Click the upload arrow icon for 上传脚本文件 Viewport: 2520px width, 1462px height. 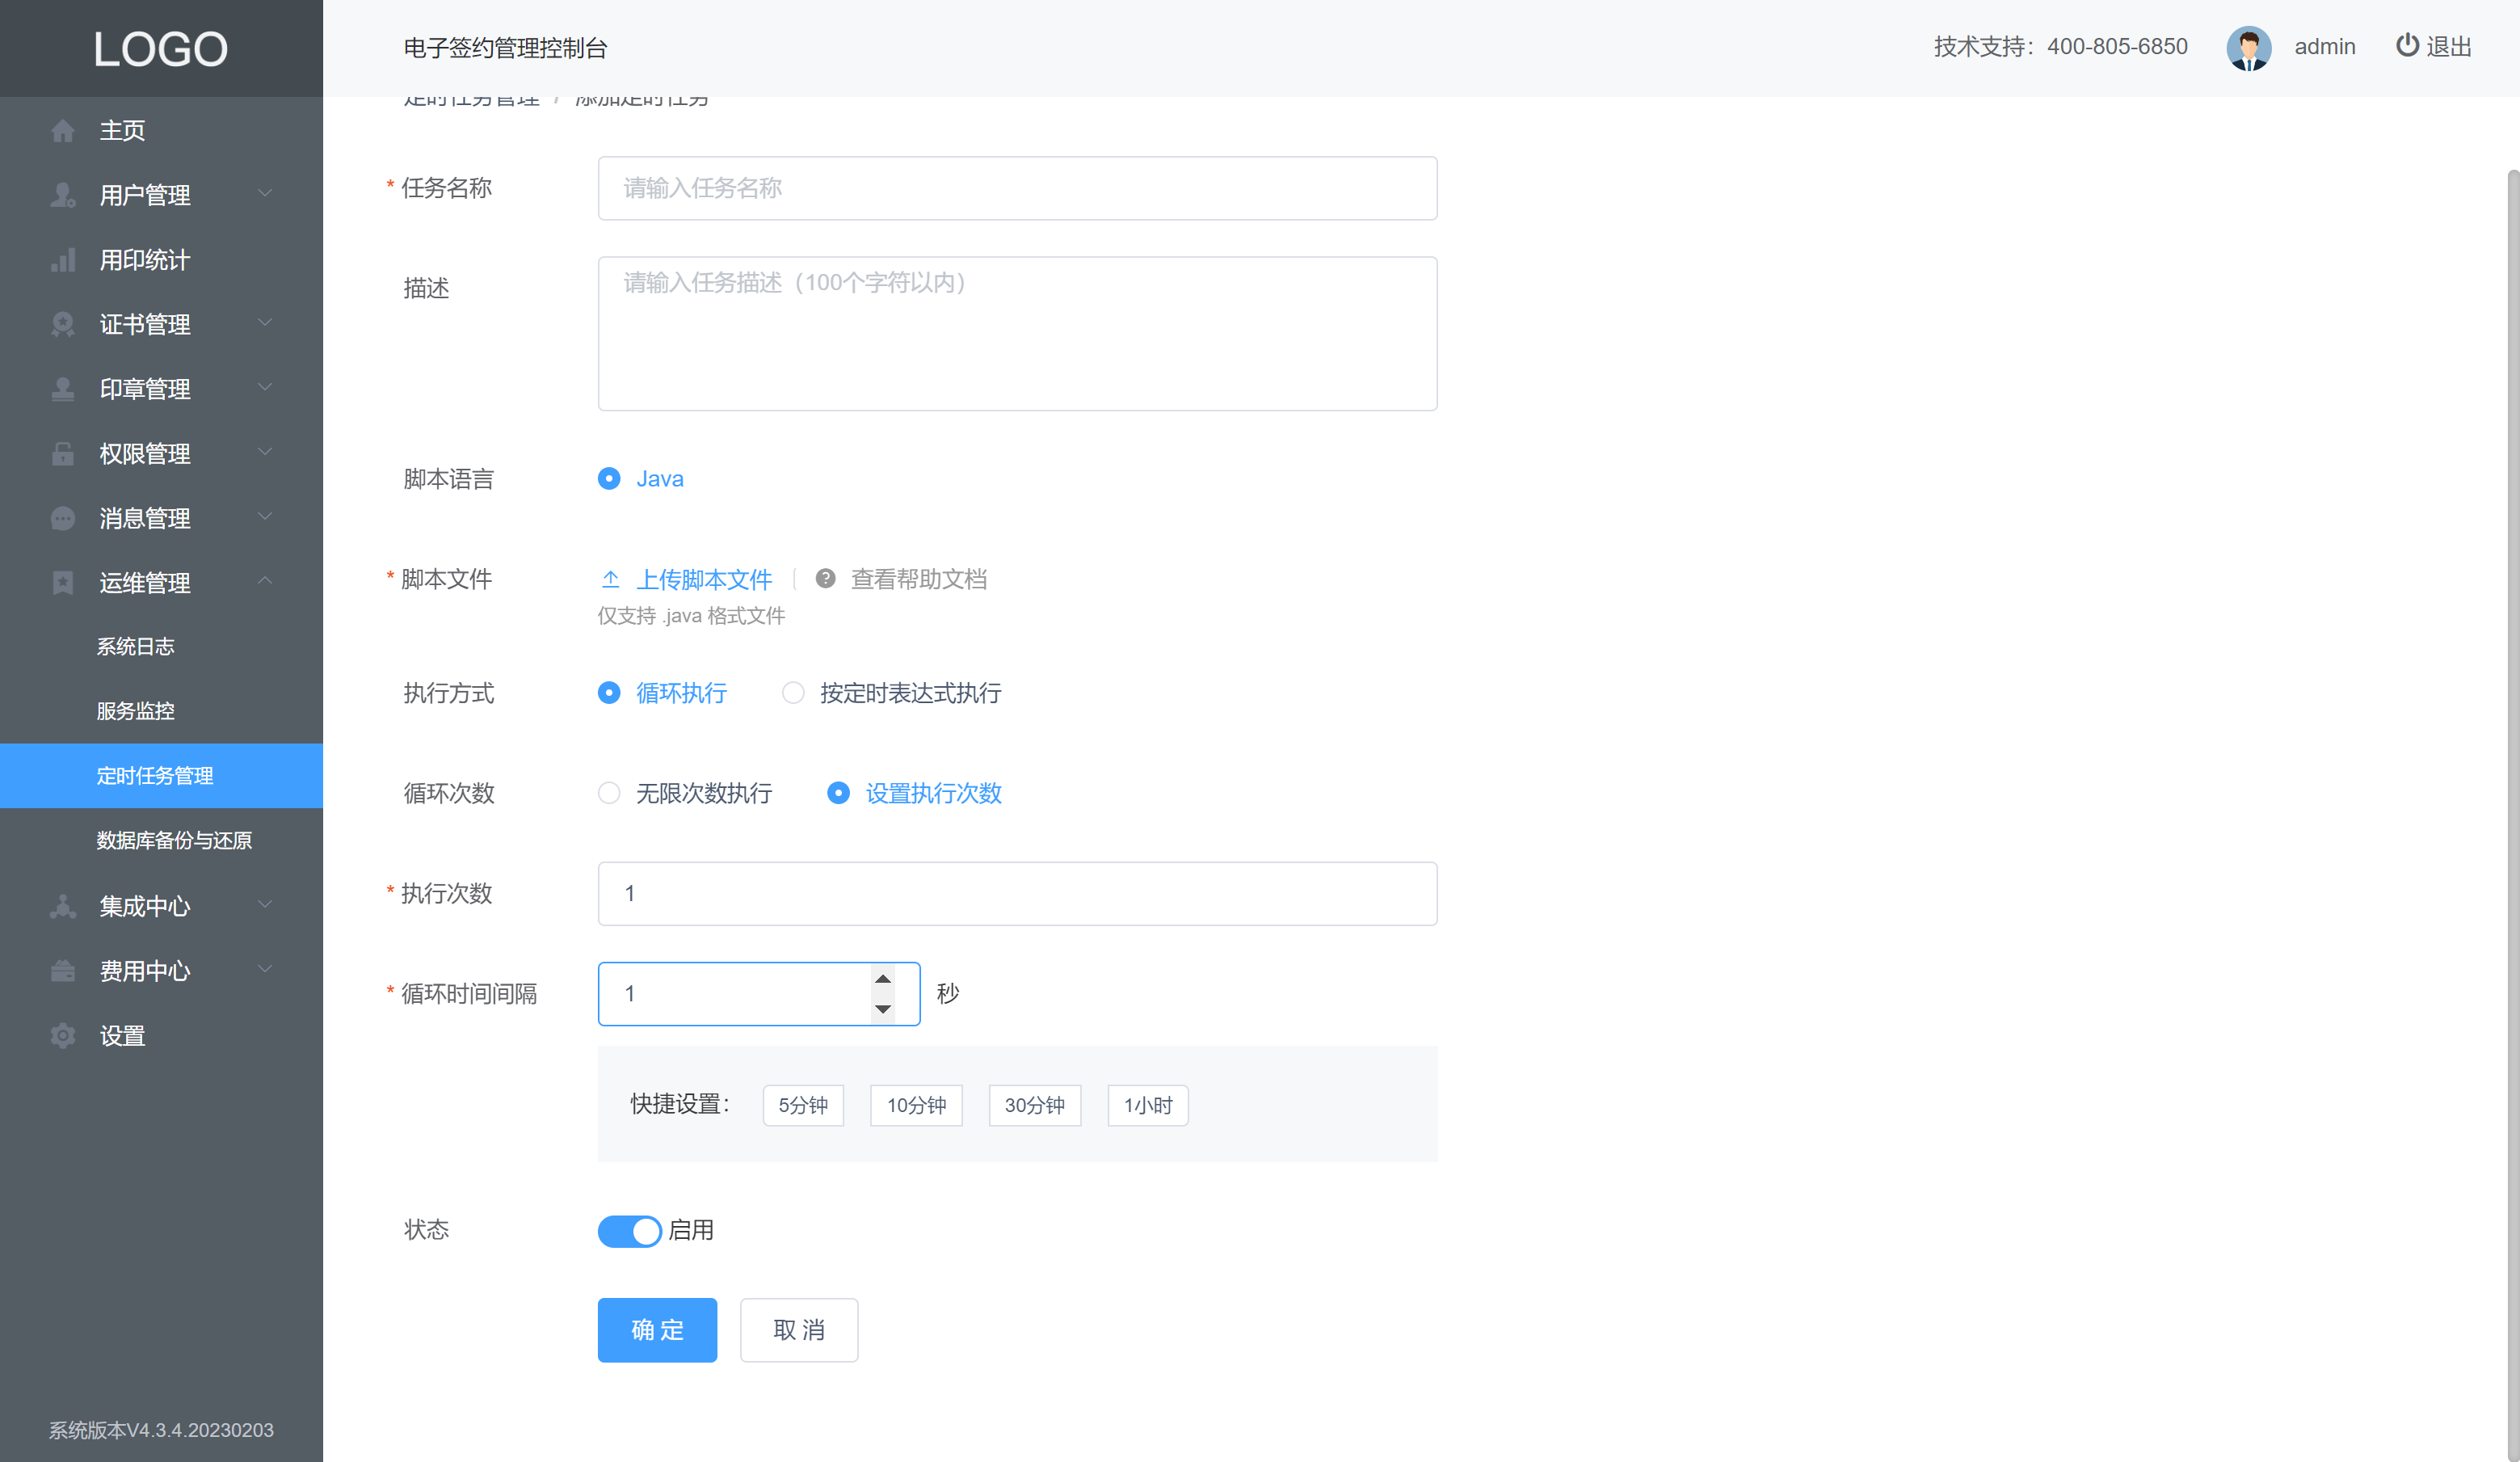610,579
